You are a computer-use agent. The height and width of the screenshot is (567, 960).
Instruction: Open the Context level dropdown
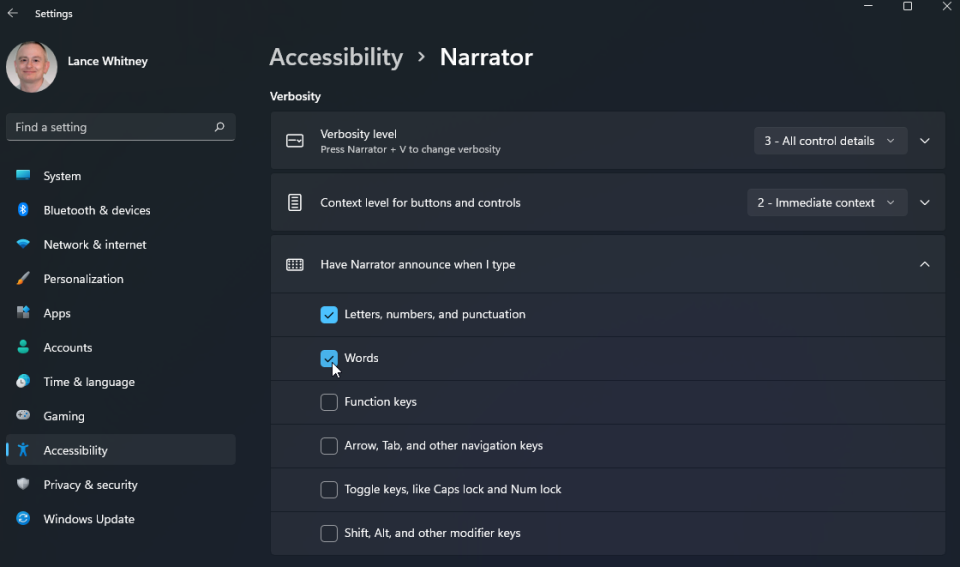[x=827, y=203]
